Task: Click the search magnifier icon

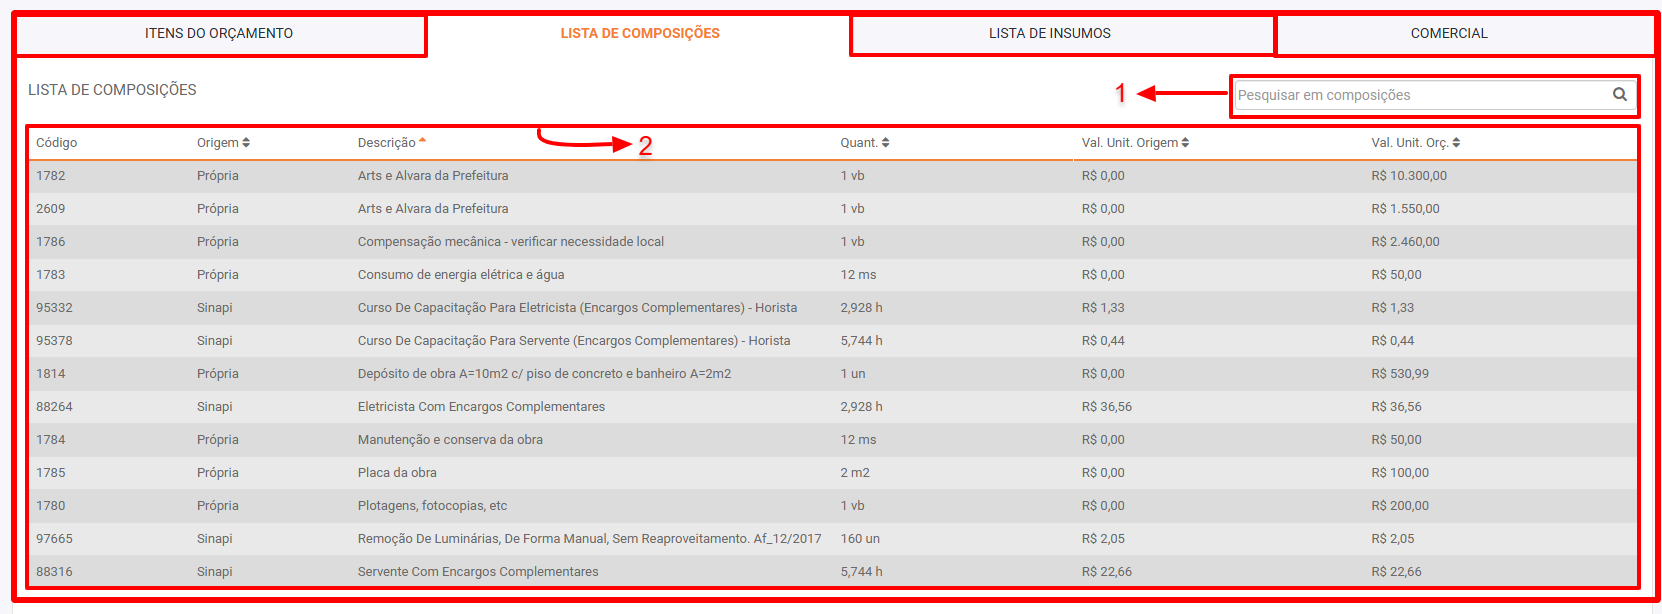Action: [1619, 95]
